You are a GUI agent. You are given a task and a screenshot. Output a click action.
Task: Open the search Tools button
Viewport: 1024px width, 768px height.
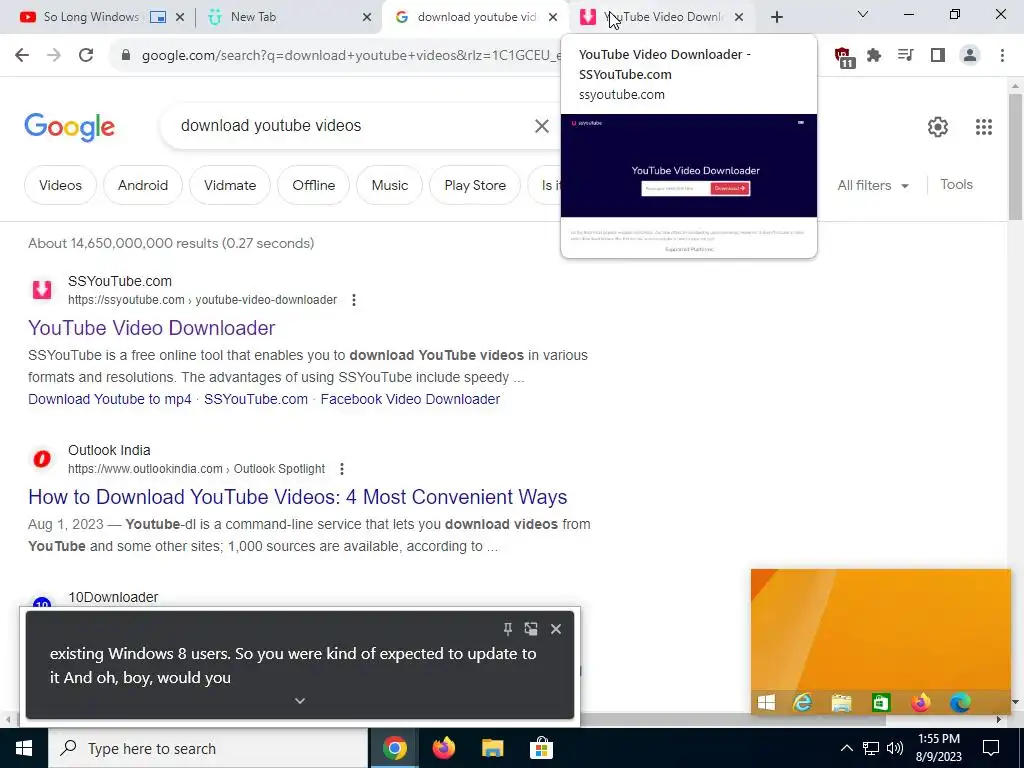click(956, 185)
